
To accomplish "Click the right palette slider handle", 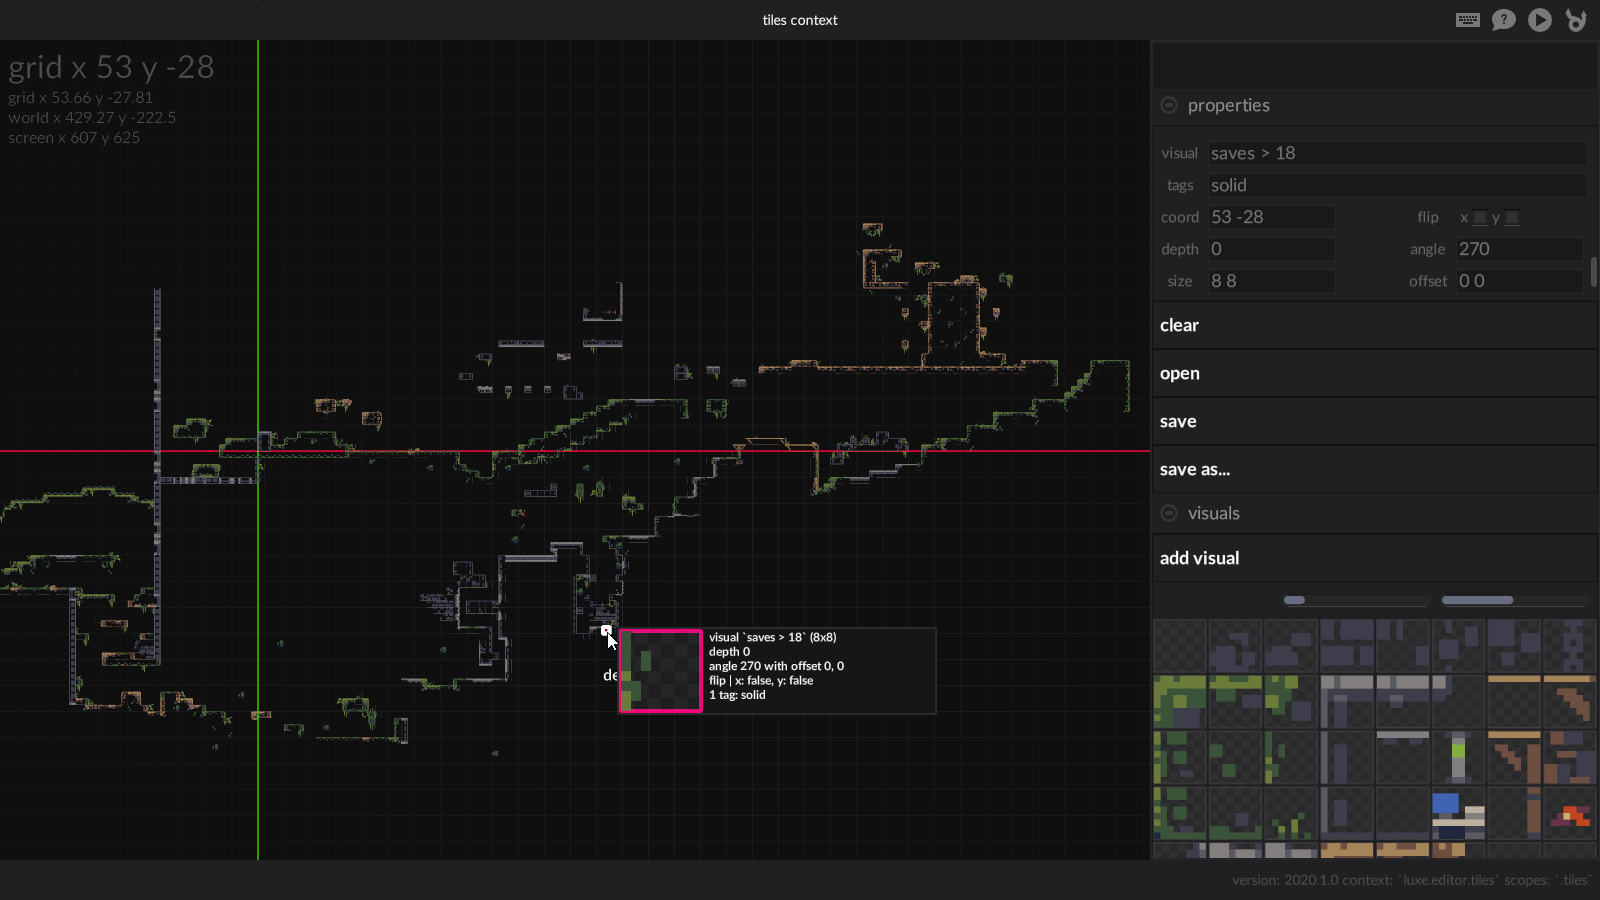I will [1477, 600].
